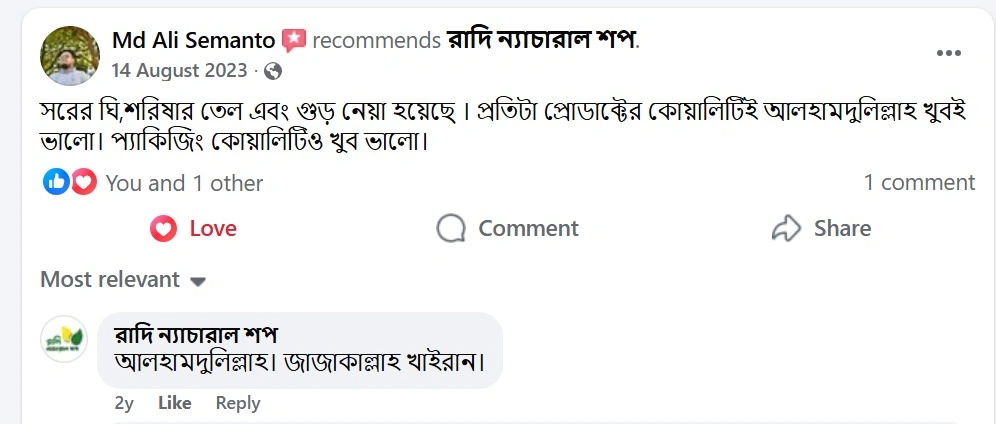This screenshot has width=996, height=424.
Task: Click the share arrow icon
Action: pyautogui.click(x=787, y=229)
